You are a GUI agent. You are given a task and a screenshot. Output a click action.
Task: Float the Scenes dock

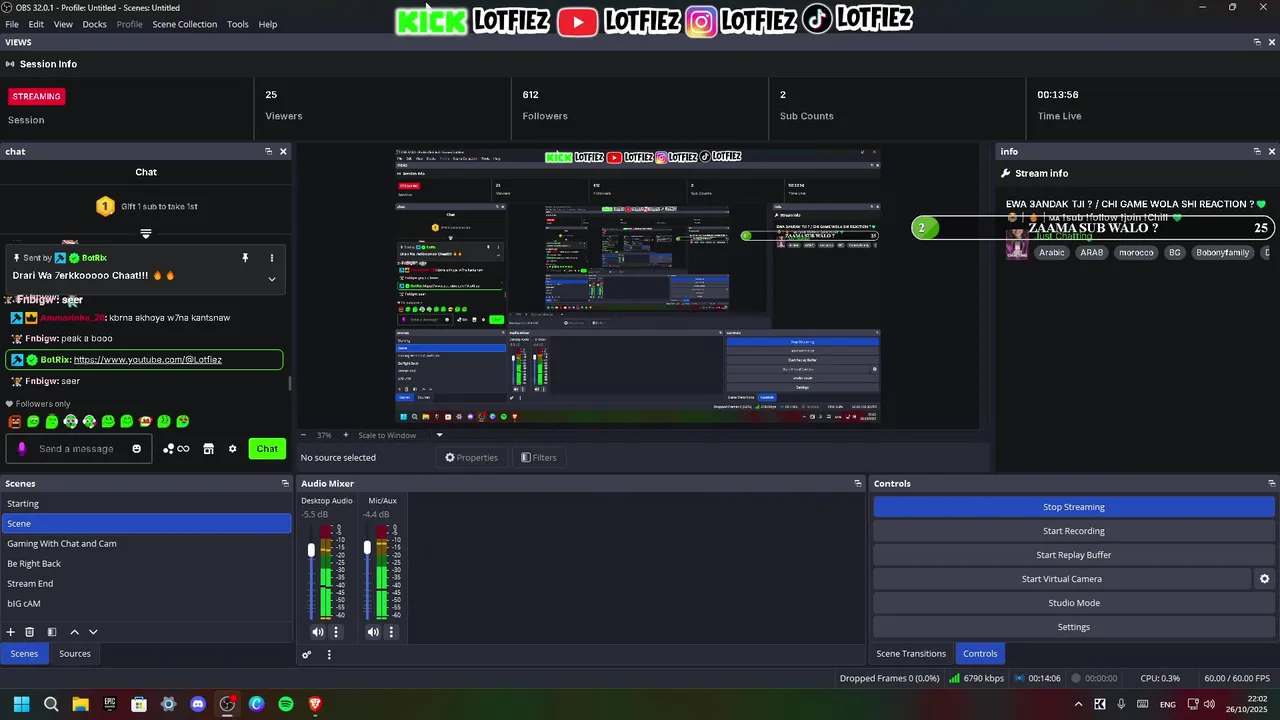coord(285,483)
